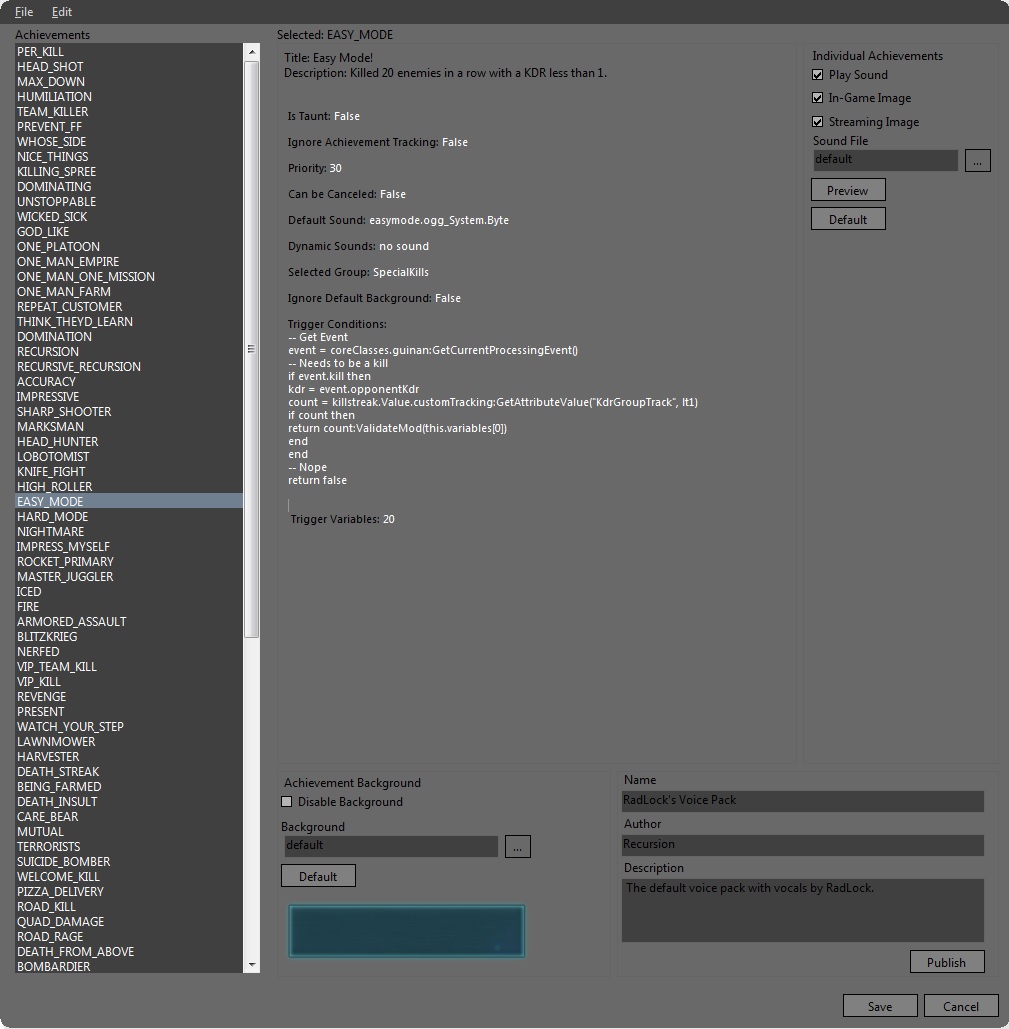Preview the selected sound
Image resolution: width=1009 pixels, height=1029 pixels.
pos(847,189)
